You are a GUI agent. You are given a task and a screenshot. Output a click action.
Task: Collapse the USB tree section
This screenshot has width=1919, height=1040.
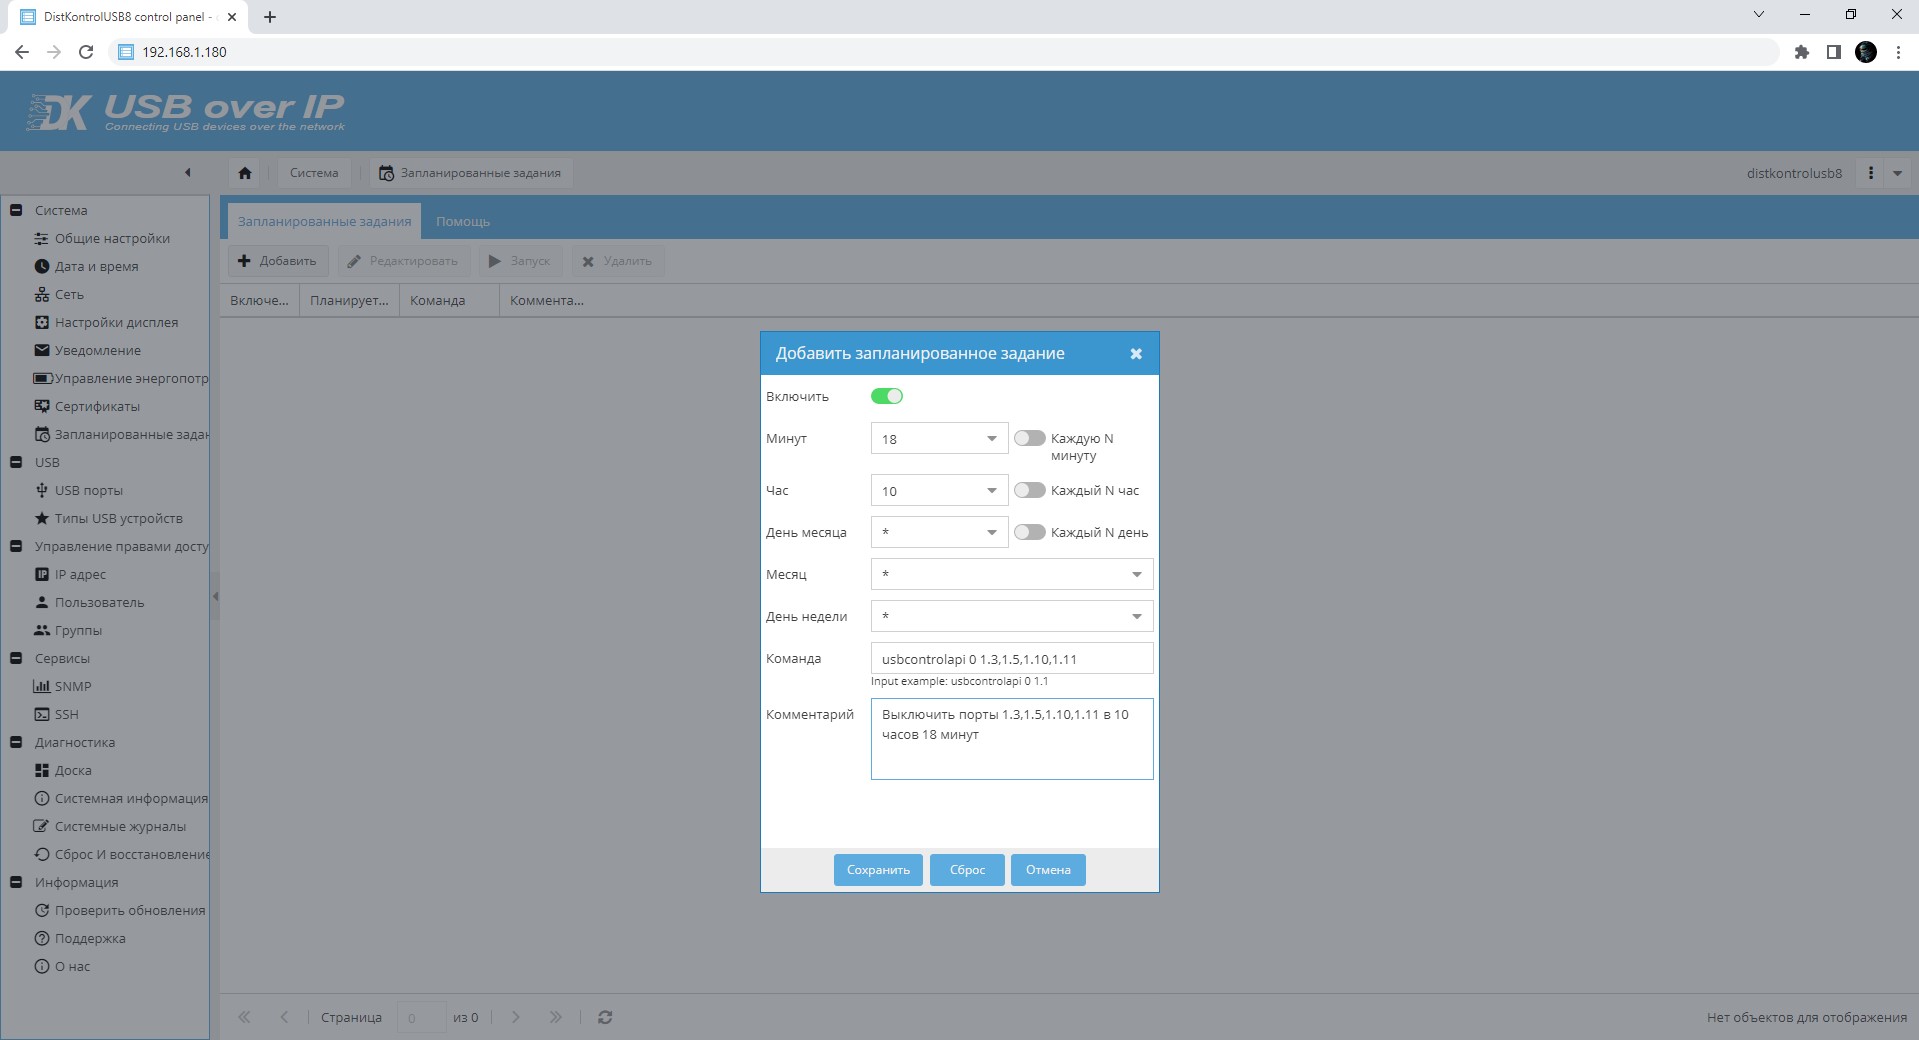click(x=16, y=462)
